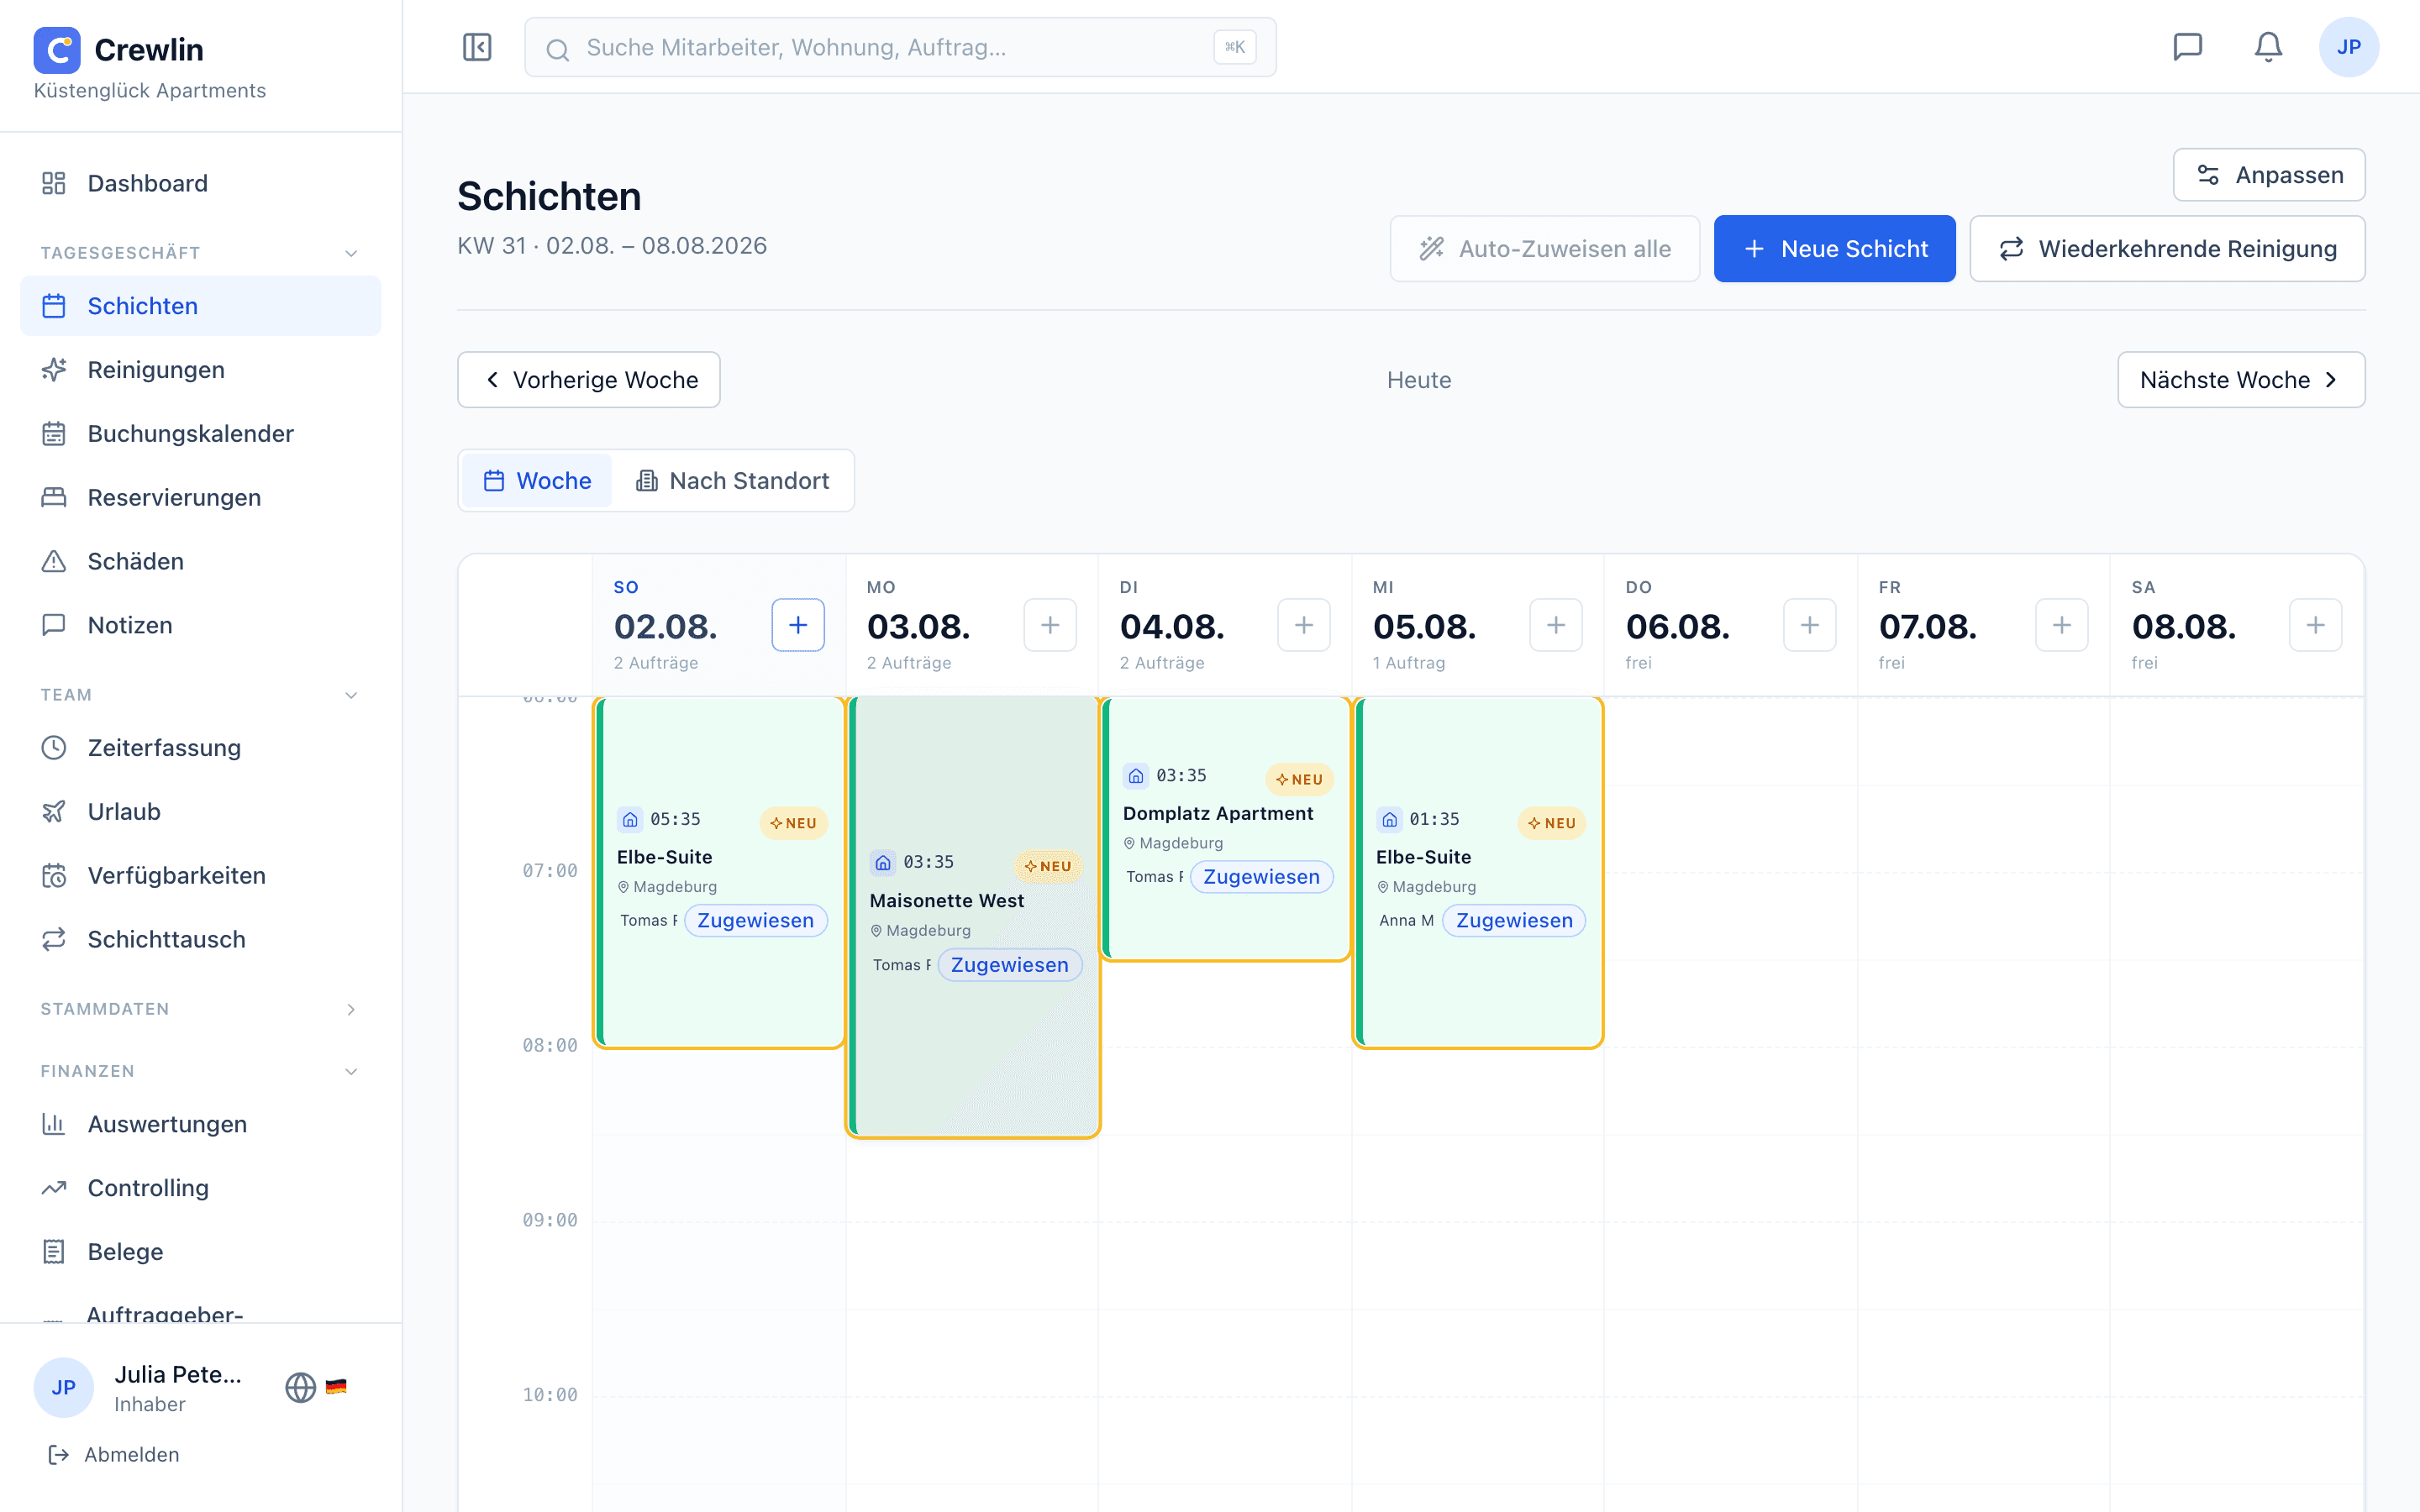The width and height of the screenshot is (2420, 1512).
Task: Collapse the sidebar panel icon
Action: click(x=477, y=47)
